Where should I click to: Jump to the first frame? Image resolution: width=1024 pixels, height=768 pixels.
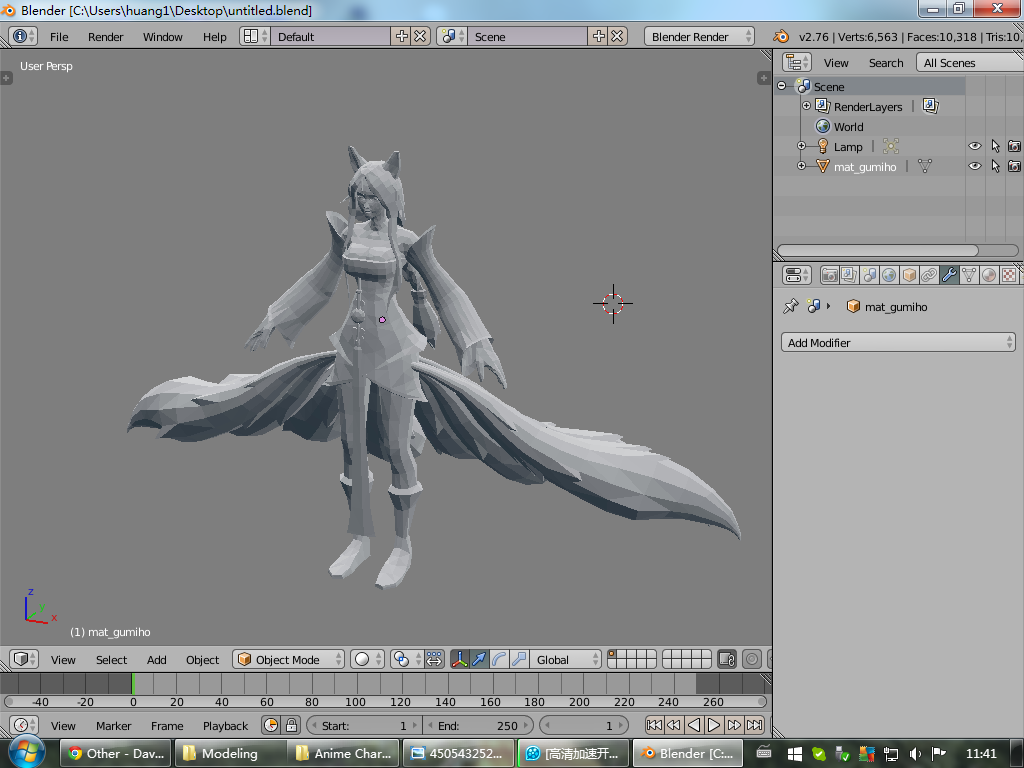(654, 725)
